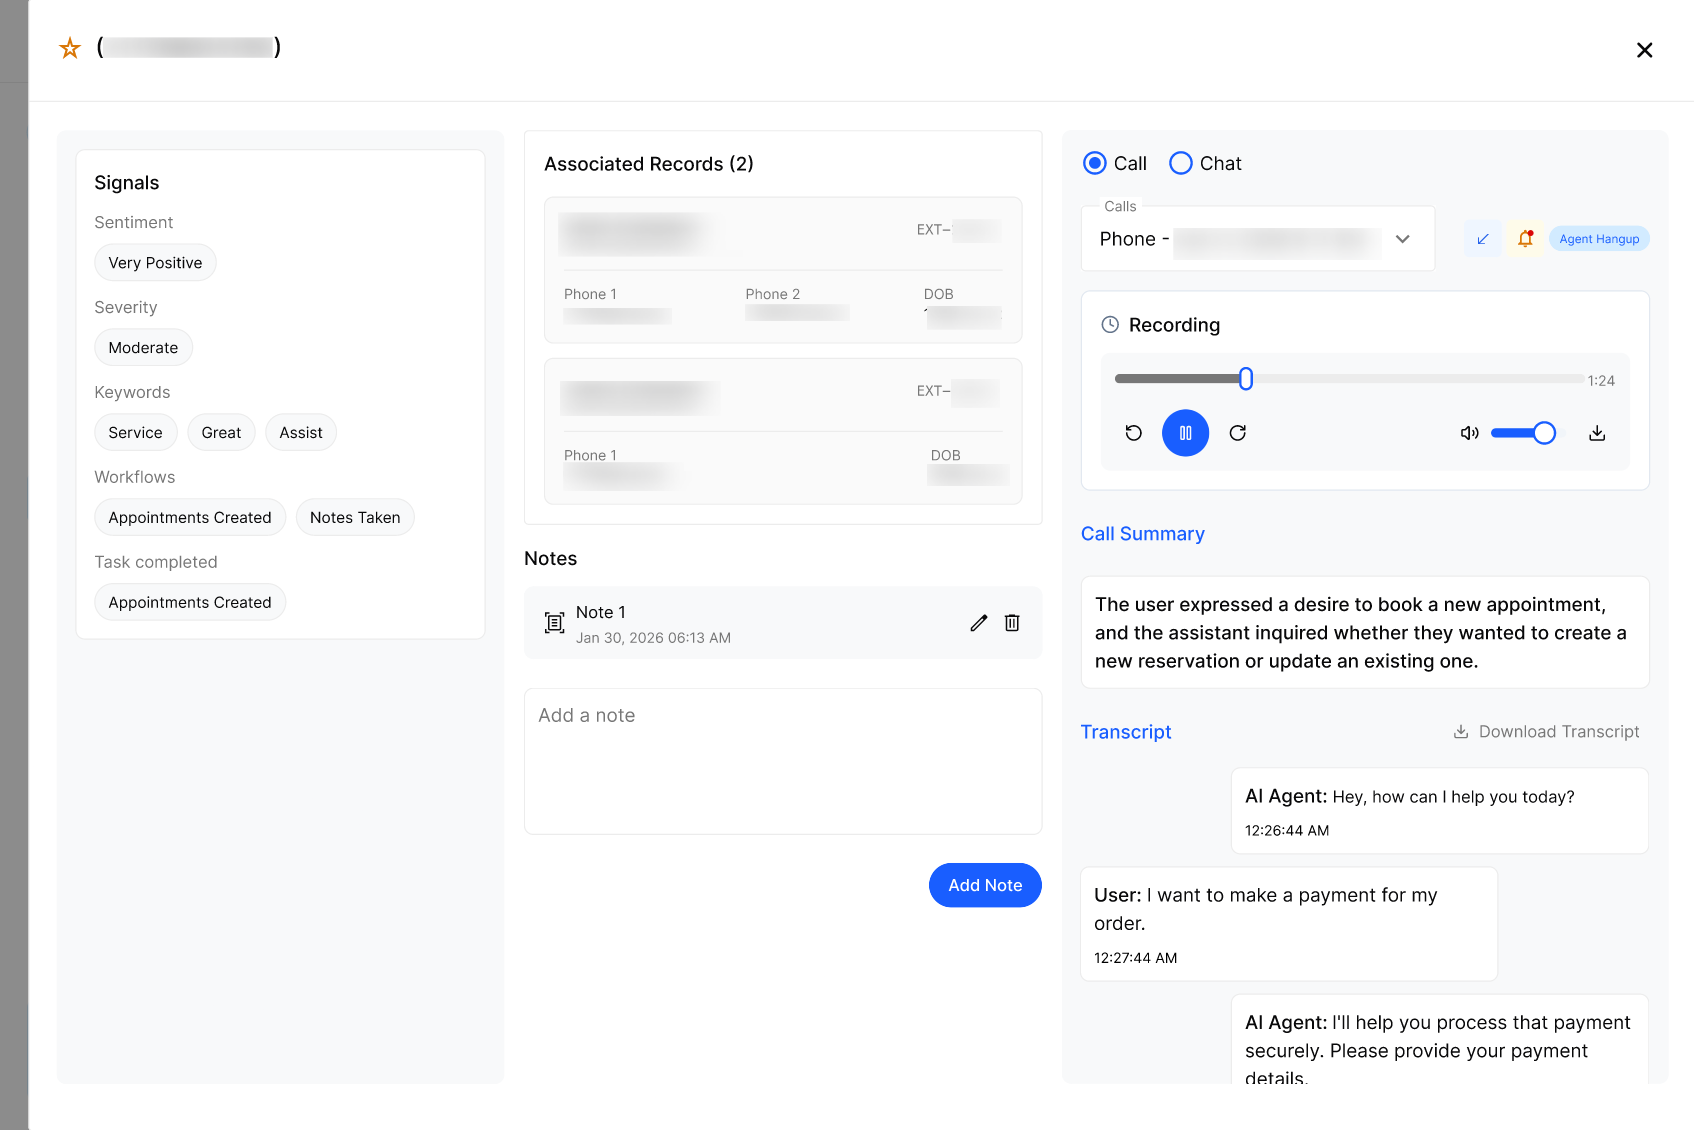
Task: Click into the Add a note text area
Action: pos(783,761)
